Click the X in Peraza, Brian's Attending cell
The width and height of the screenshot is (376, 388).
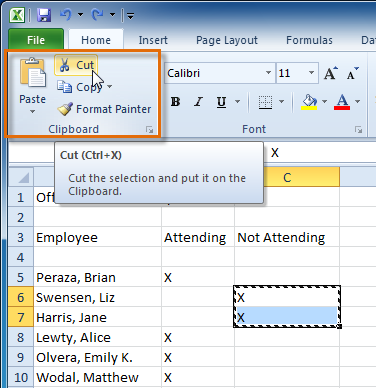[168, 278]
